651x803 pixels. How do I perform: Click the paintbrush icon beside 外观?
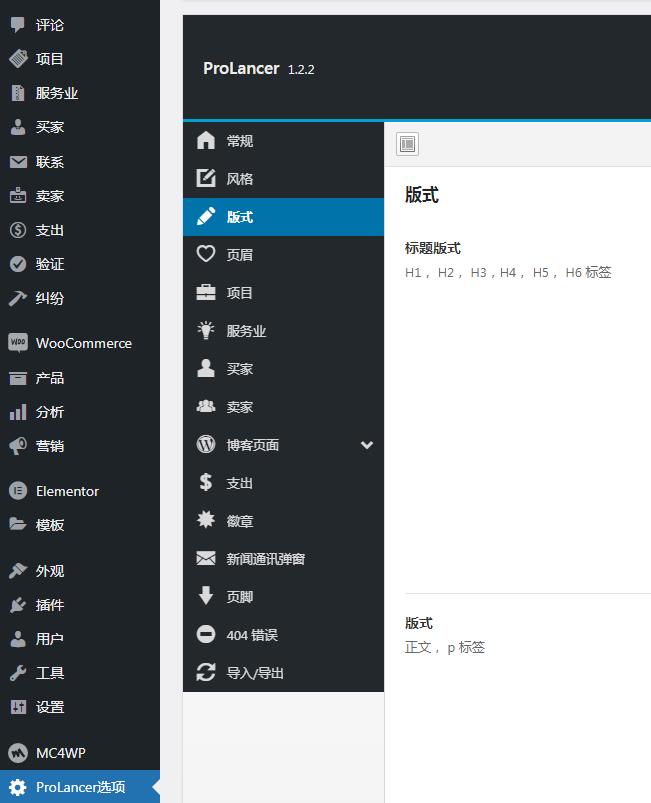[x=18, y=570]
